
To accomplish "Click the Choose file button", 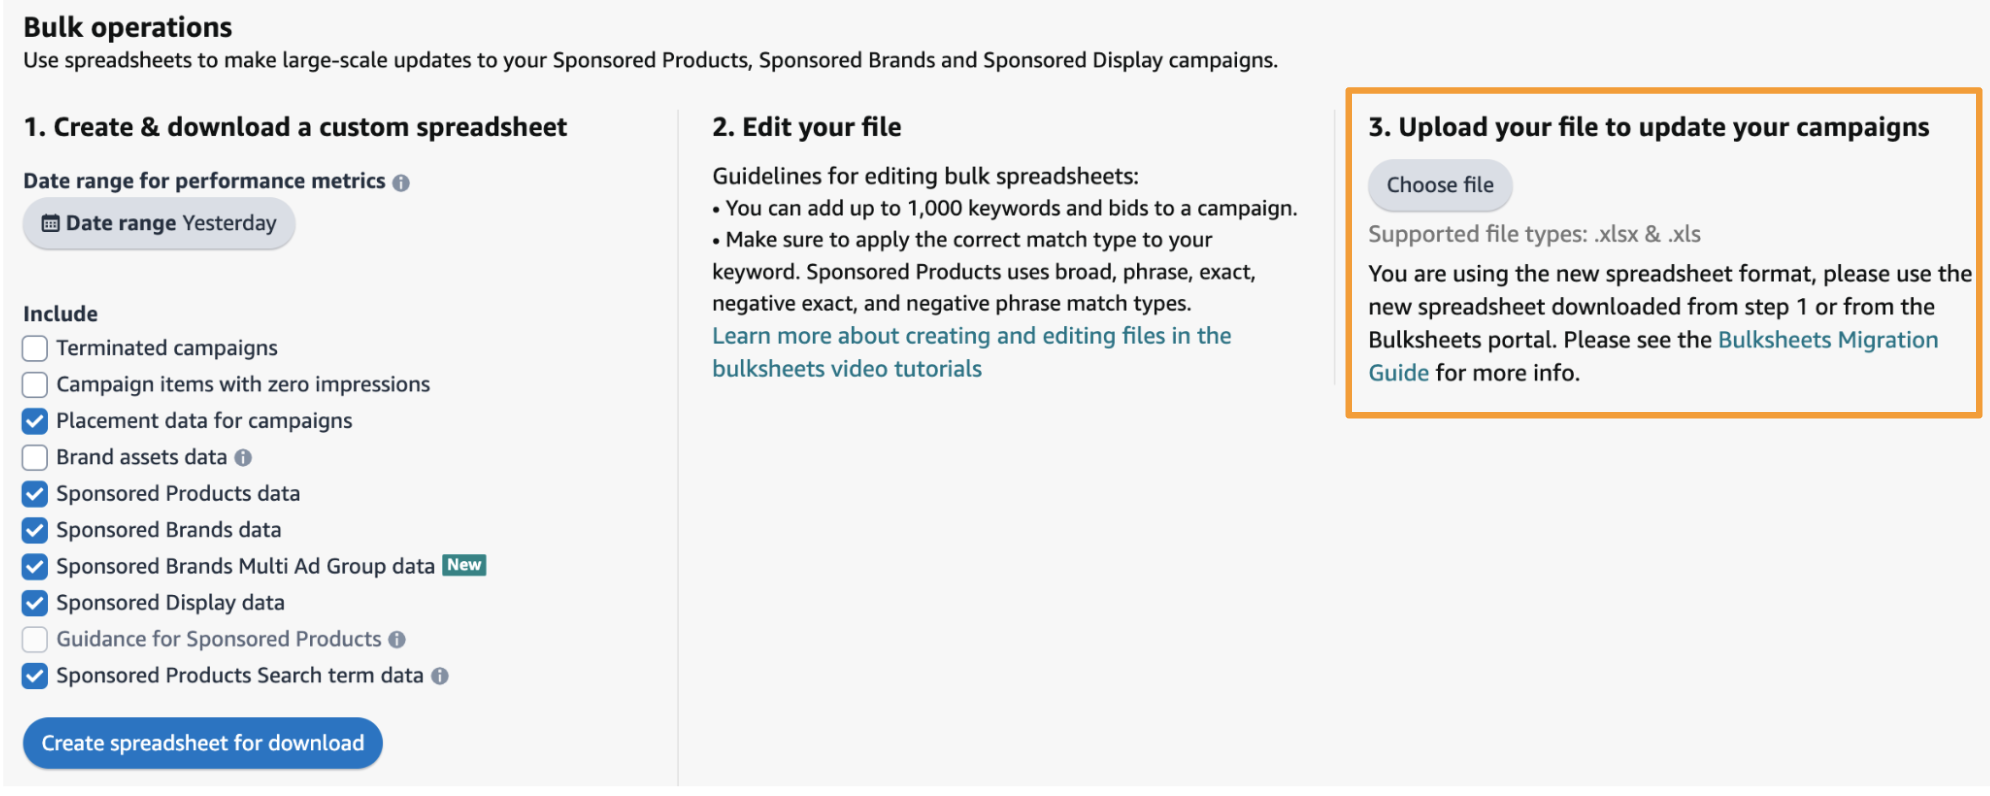I will [x=1439, y=185].
